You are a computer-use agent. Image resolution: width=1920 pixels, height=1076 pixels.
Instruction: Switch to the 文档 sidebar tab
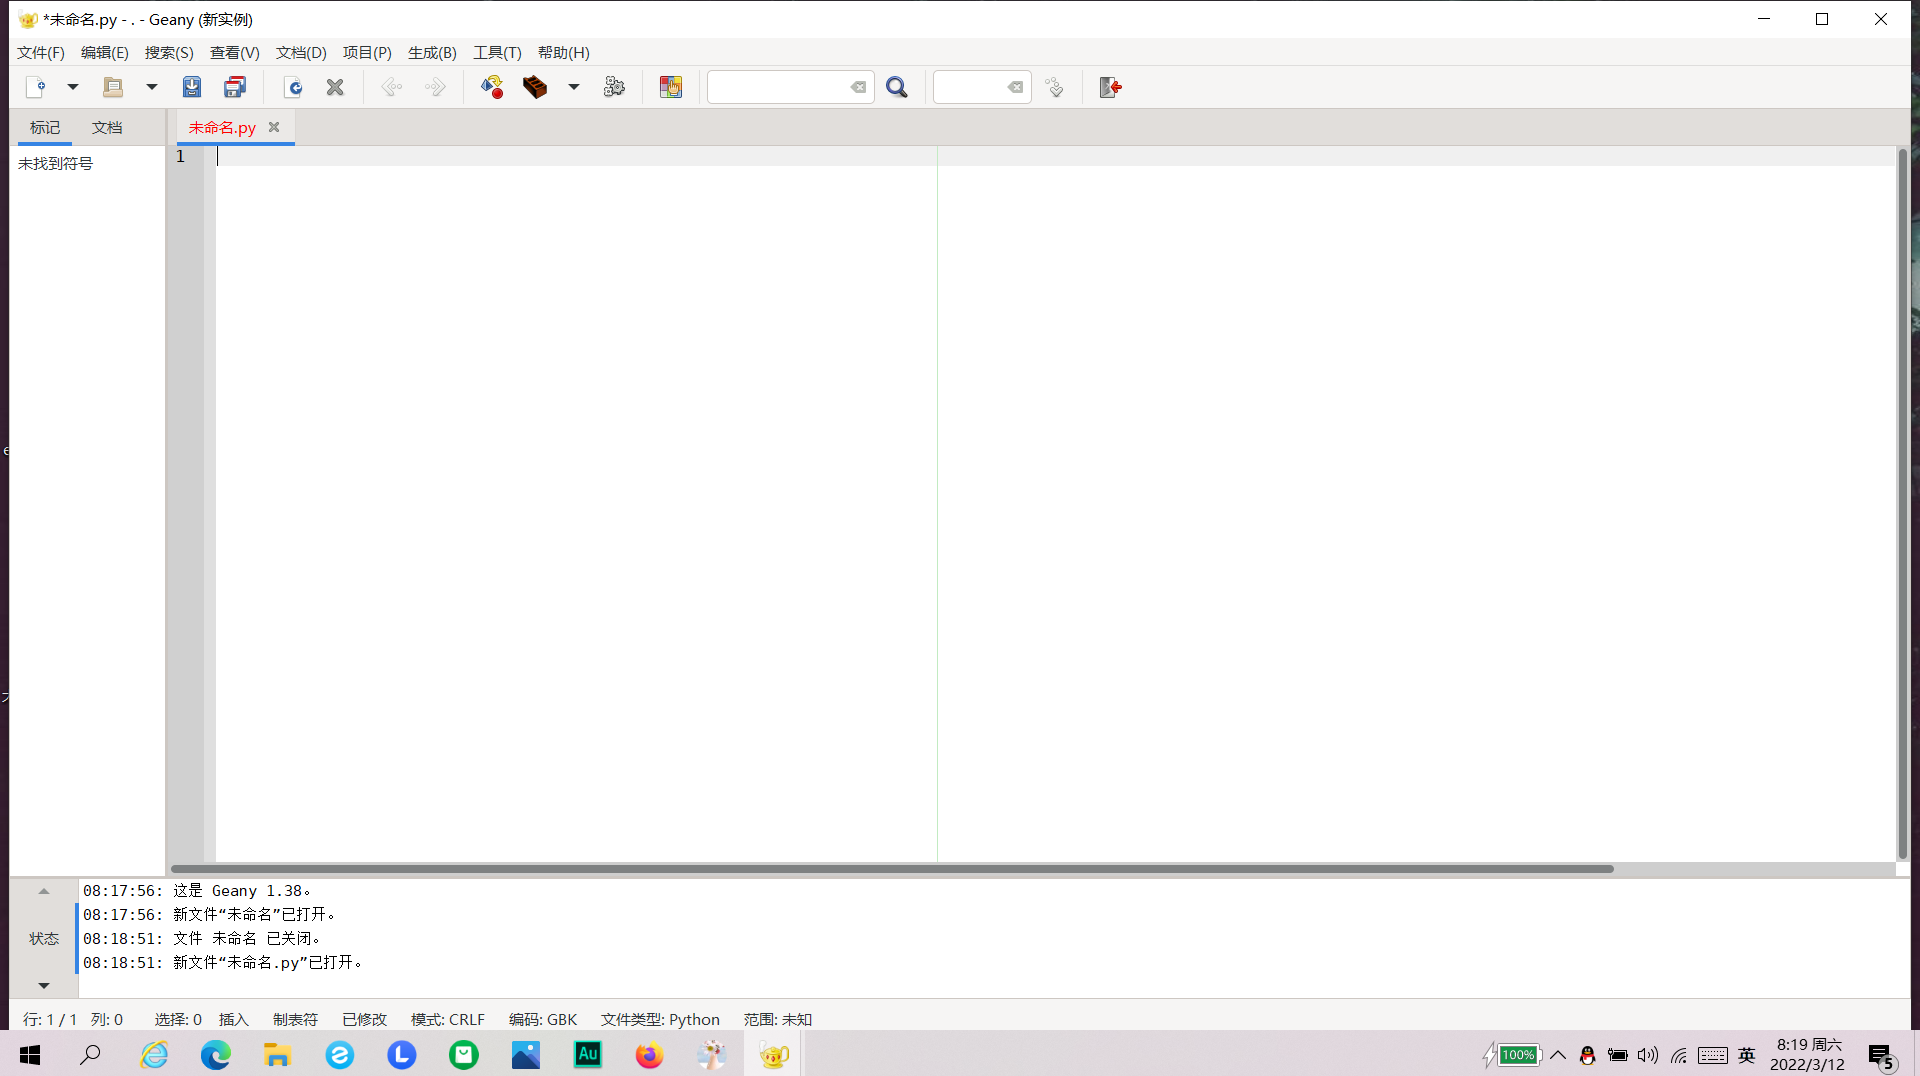click(x=107, y=127)
